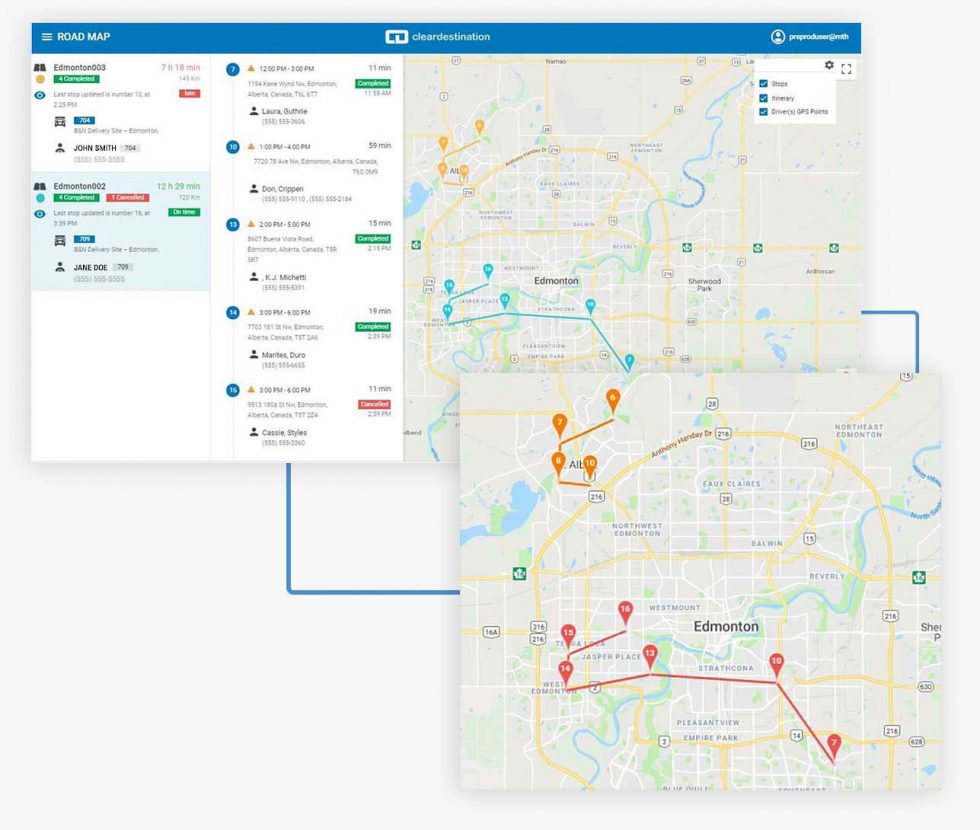Toggle the Driver(s) GPS Points checkbox
This screenshot has height=830, width=980.
764,111
